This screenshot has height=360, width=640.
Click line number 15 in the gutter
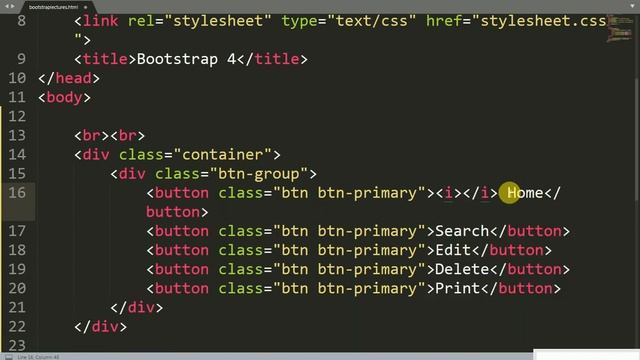pos(17,174)
